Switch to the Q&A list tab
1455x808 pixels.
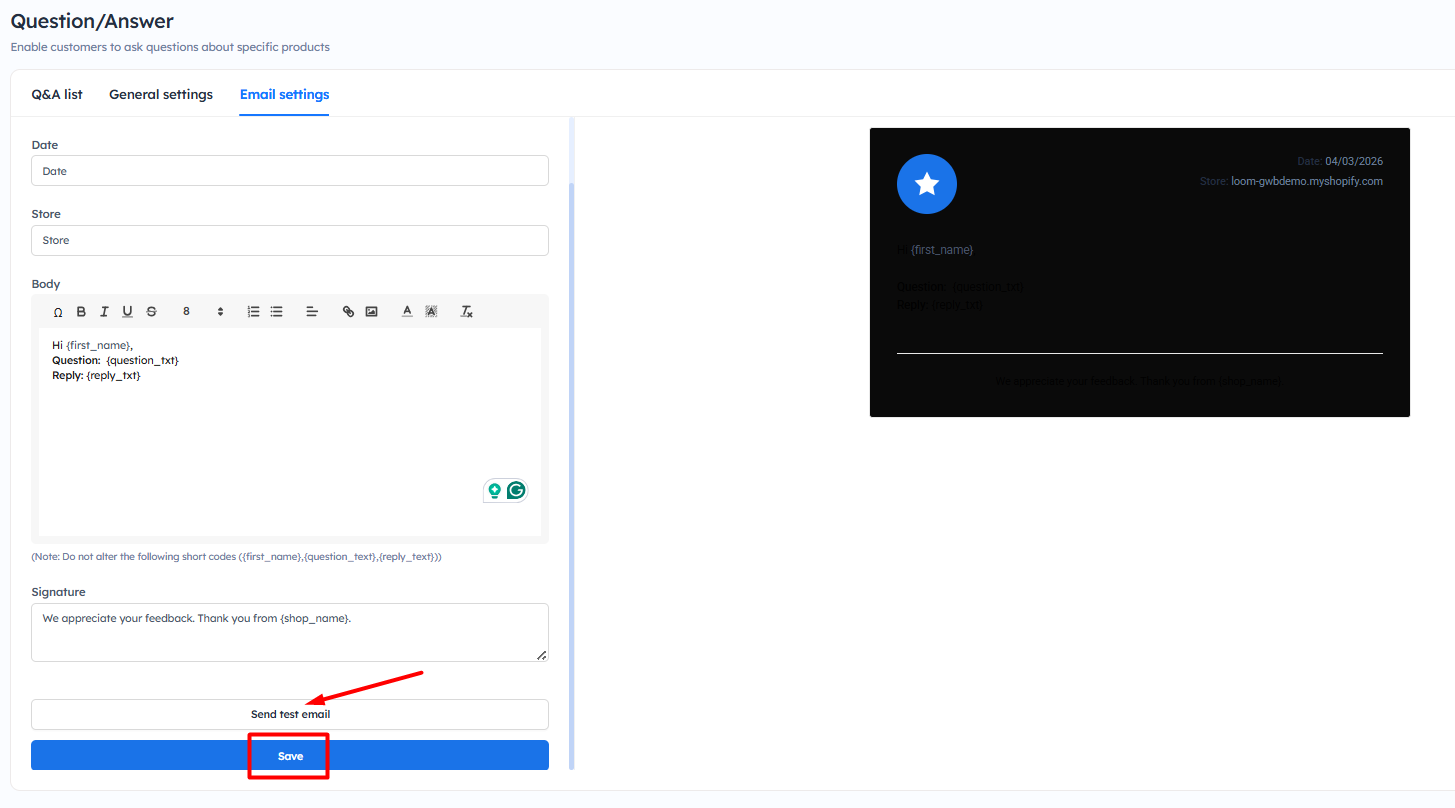pos(57,95)
